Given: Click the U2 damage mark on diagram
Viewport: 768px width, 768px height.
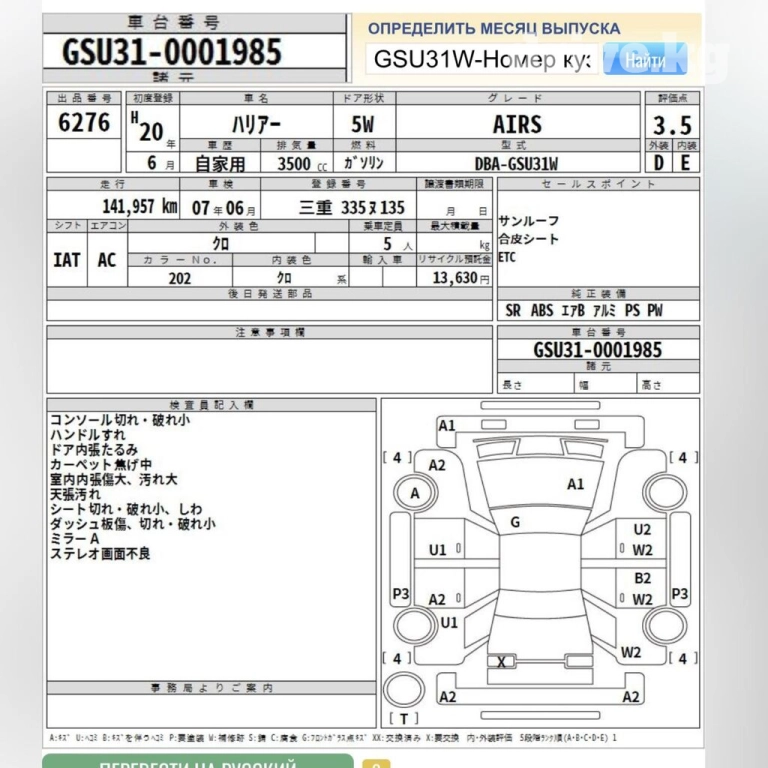Looking at the screenshot, I should click(x=642, y=529).
